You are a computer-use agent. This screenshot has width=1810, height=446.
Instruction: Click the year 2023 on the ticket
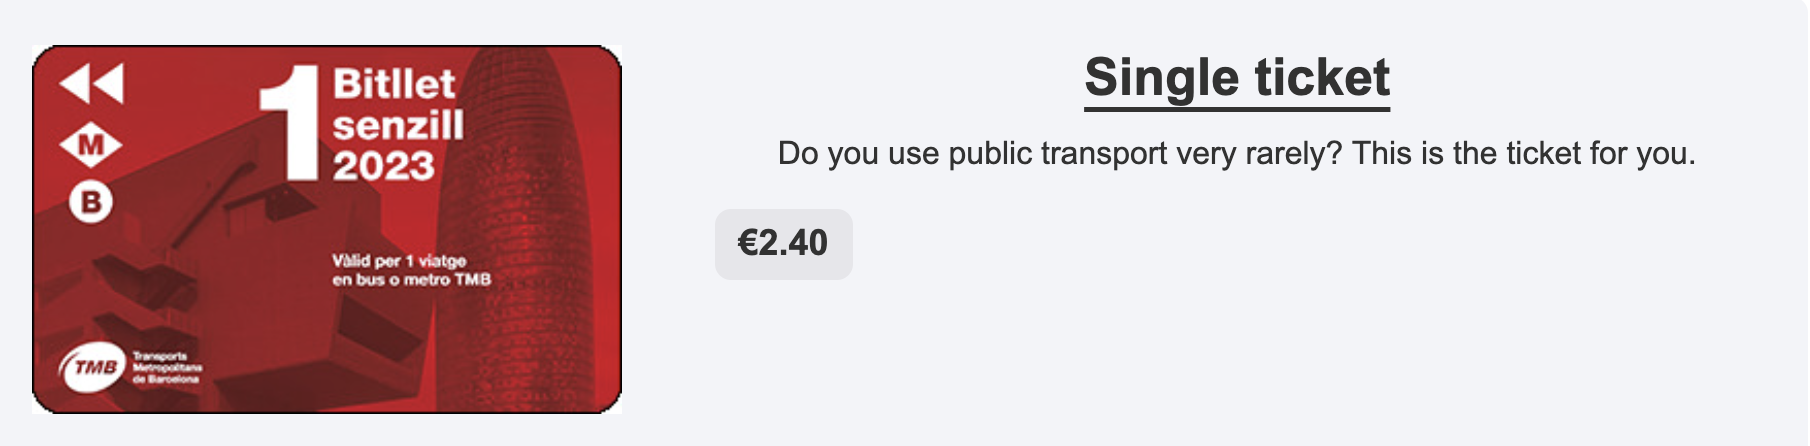(384, 166)
